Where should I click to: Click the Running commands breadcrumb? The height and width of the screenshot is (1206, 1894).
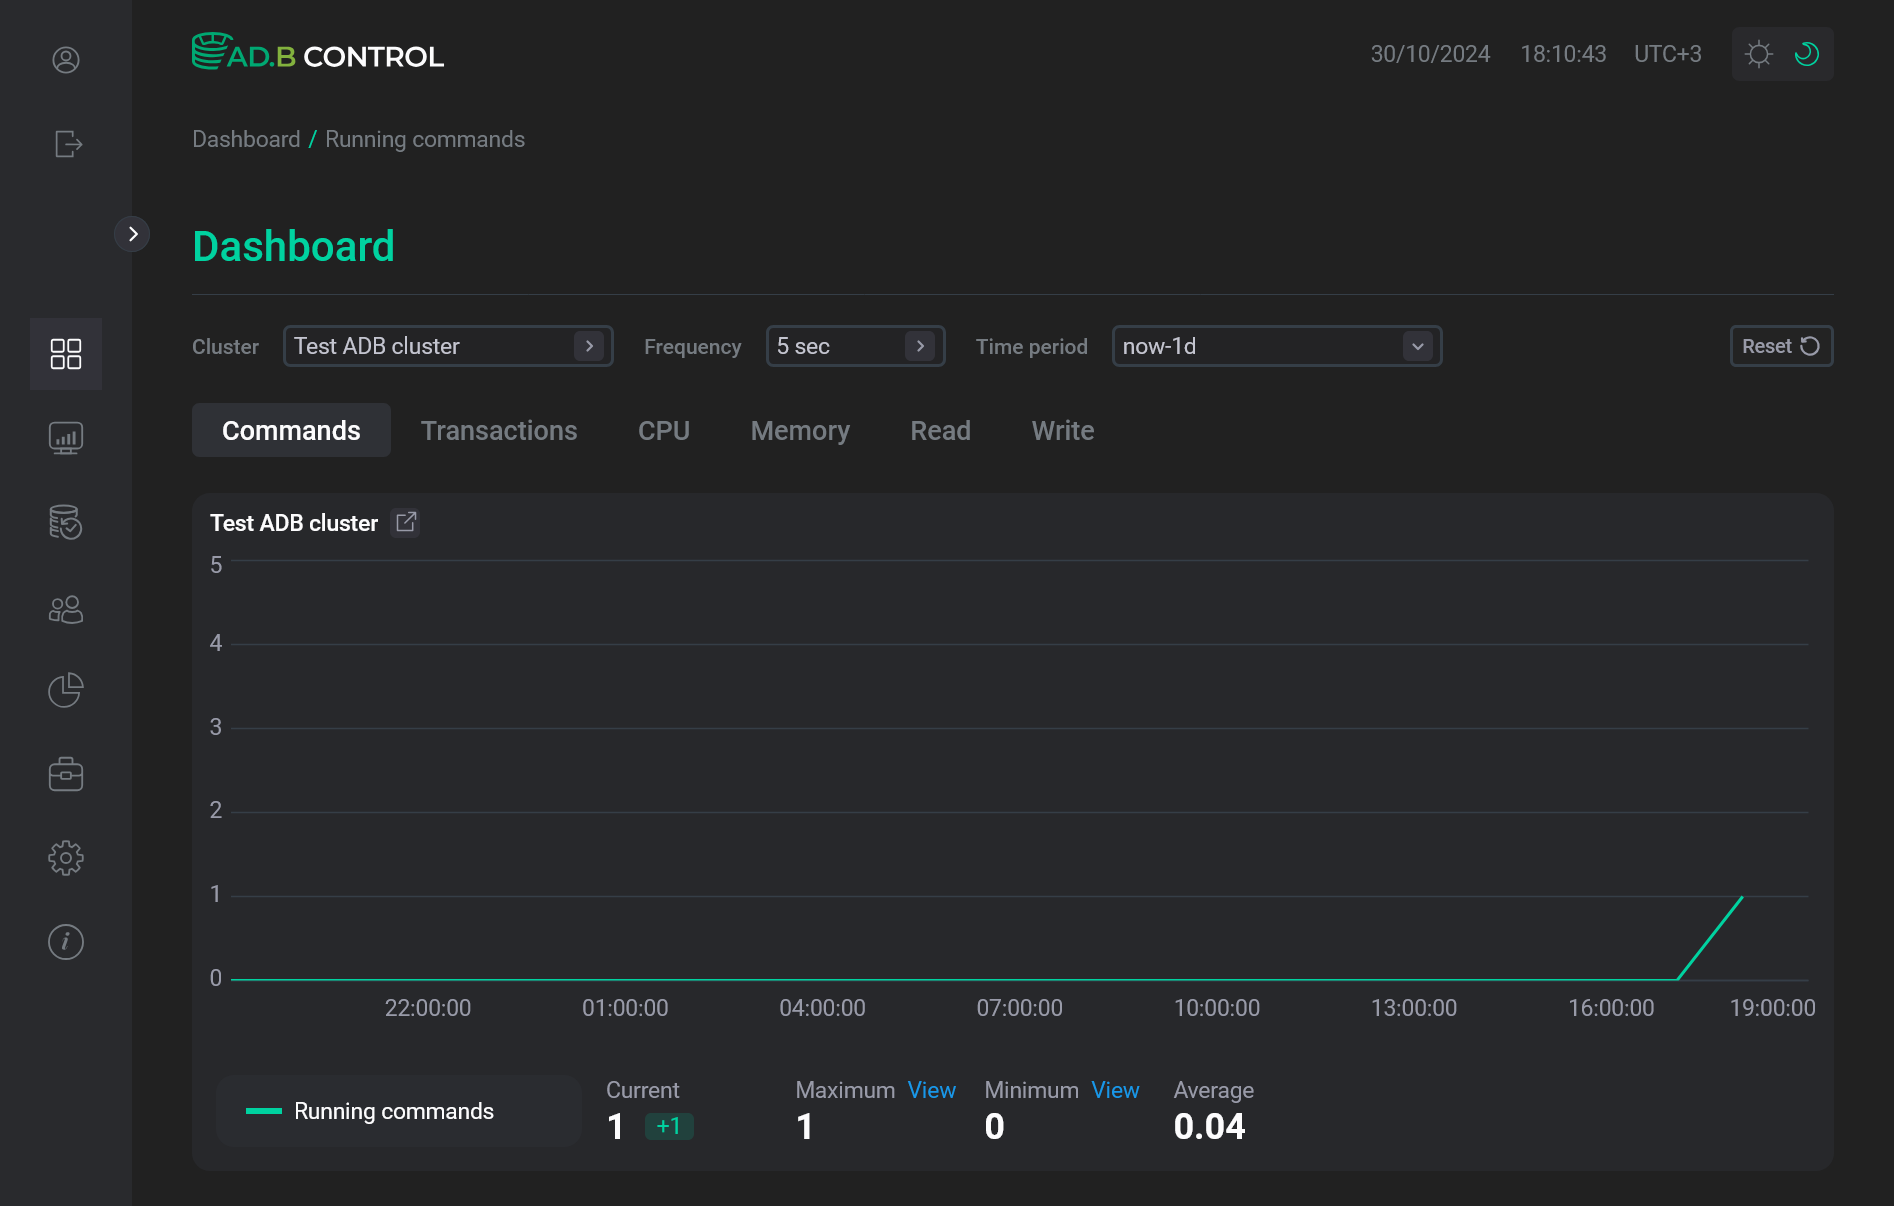click(425, 139)
